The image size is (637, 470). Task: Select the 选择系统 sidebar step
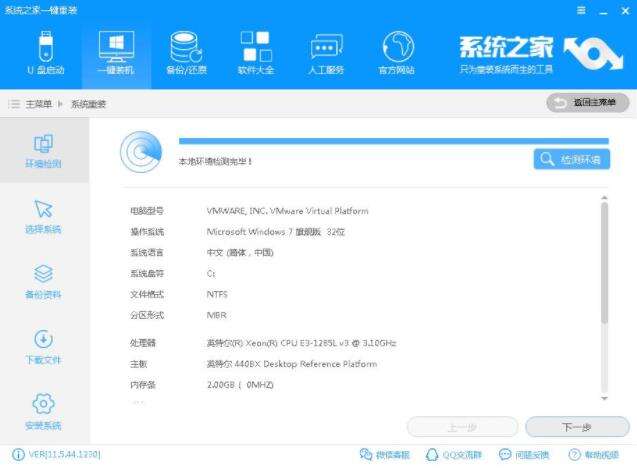tap(43, 217)
